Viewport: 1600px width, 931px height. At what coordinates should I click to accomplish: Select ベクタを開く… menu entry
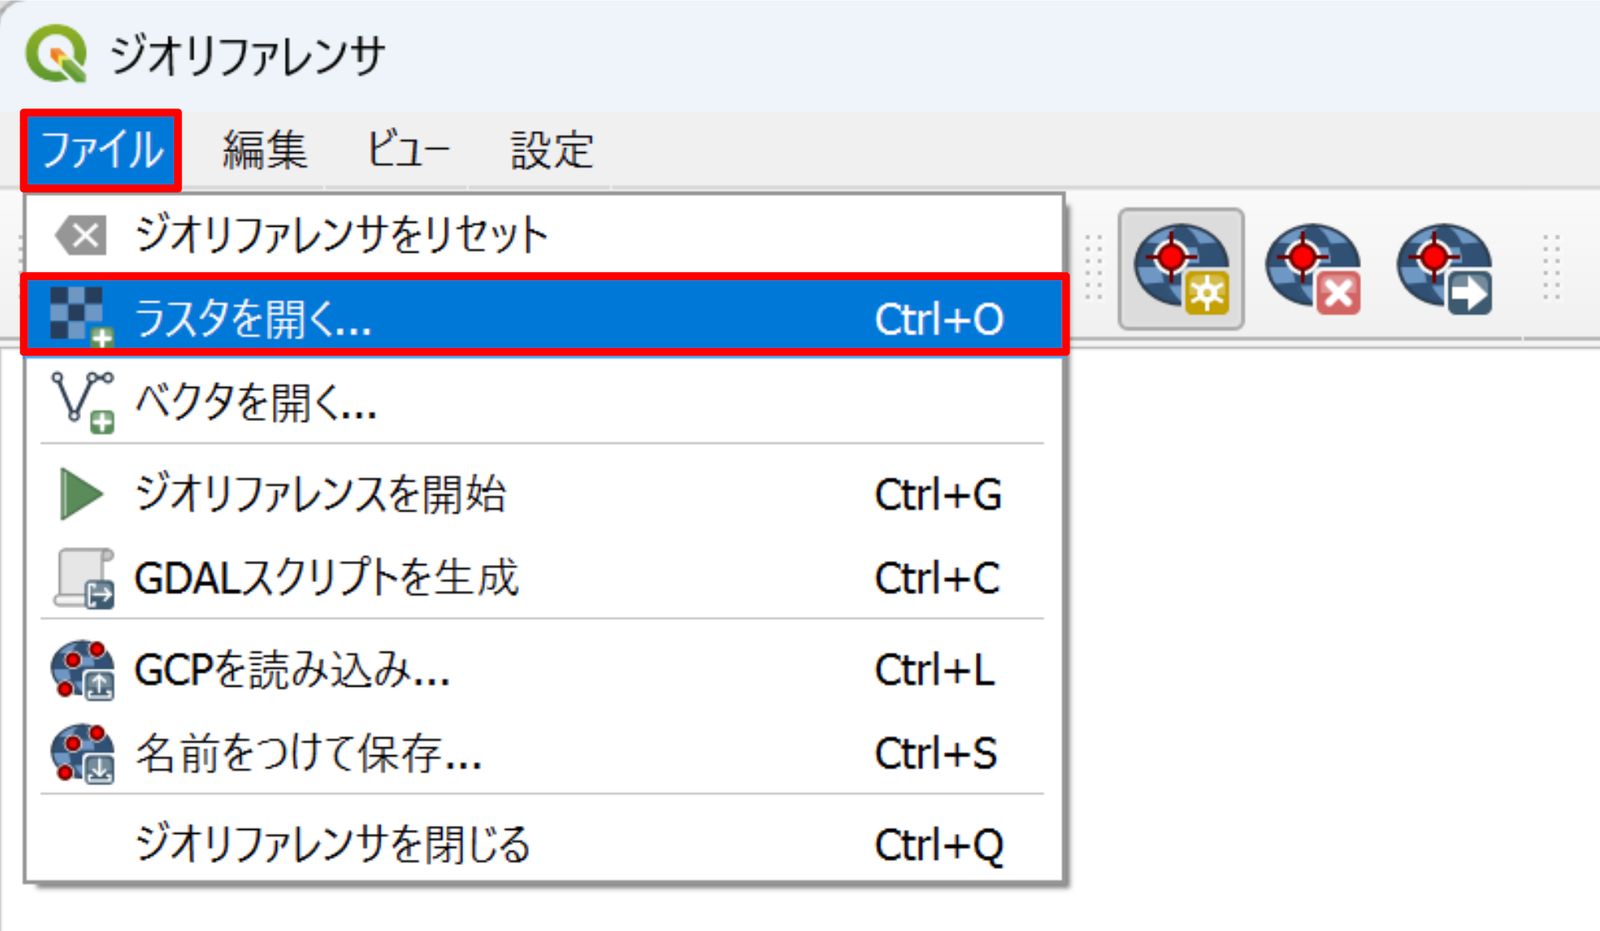[x=544, y=402]
